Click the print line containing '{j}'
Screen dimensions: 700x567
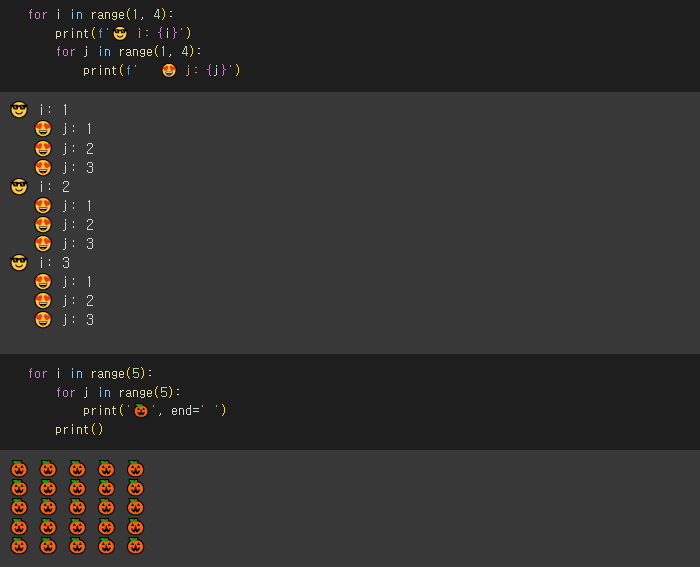162,71
